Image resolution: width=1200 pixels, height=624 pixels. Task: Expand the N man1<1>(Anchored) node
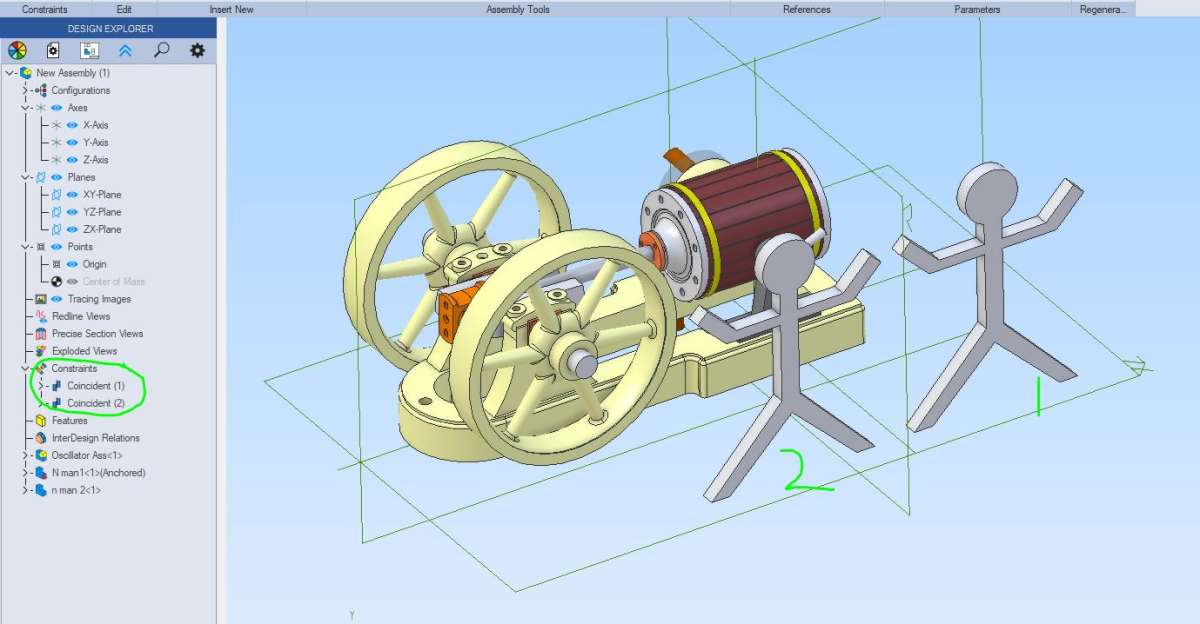point(25,472)
